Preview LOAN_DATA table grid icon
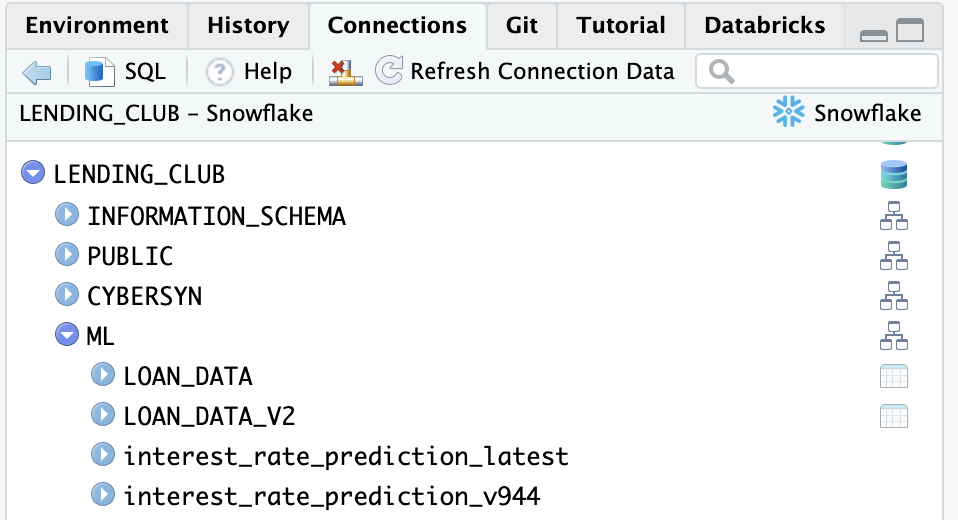 [893, 376]
